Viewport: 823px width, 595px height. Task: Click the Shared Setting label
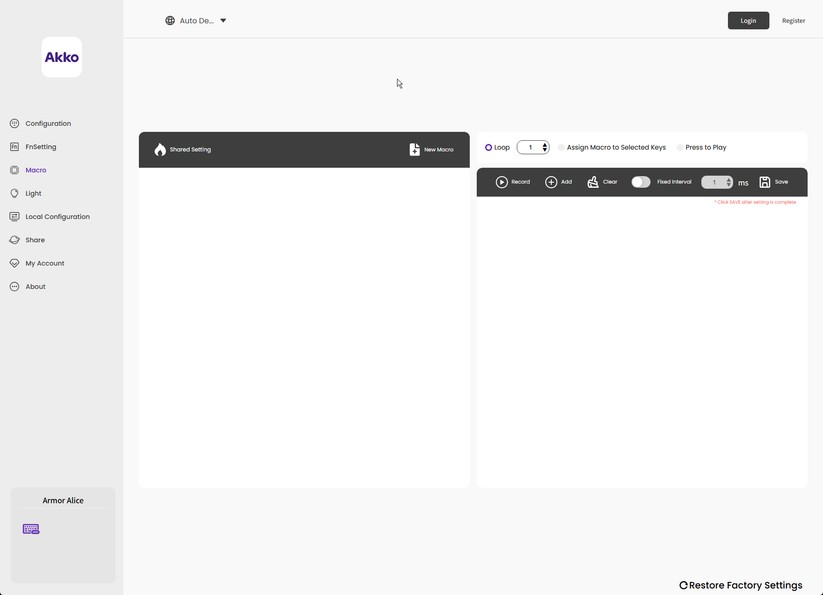tap(190, 150)
